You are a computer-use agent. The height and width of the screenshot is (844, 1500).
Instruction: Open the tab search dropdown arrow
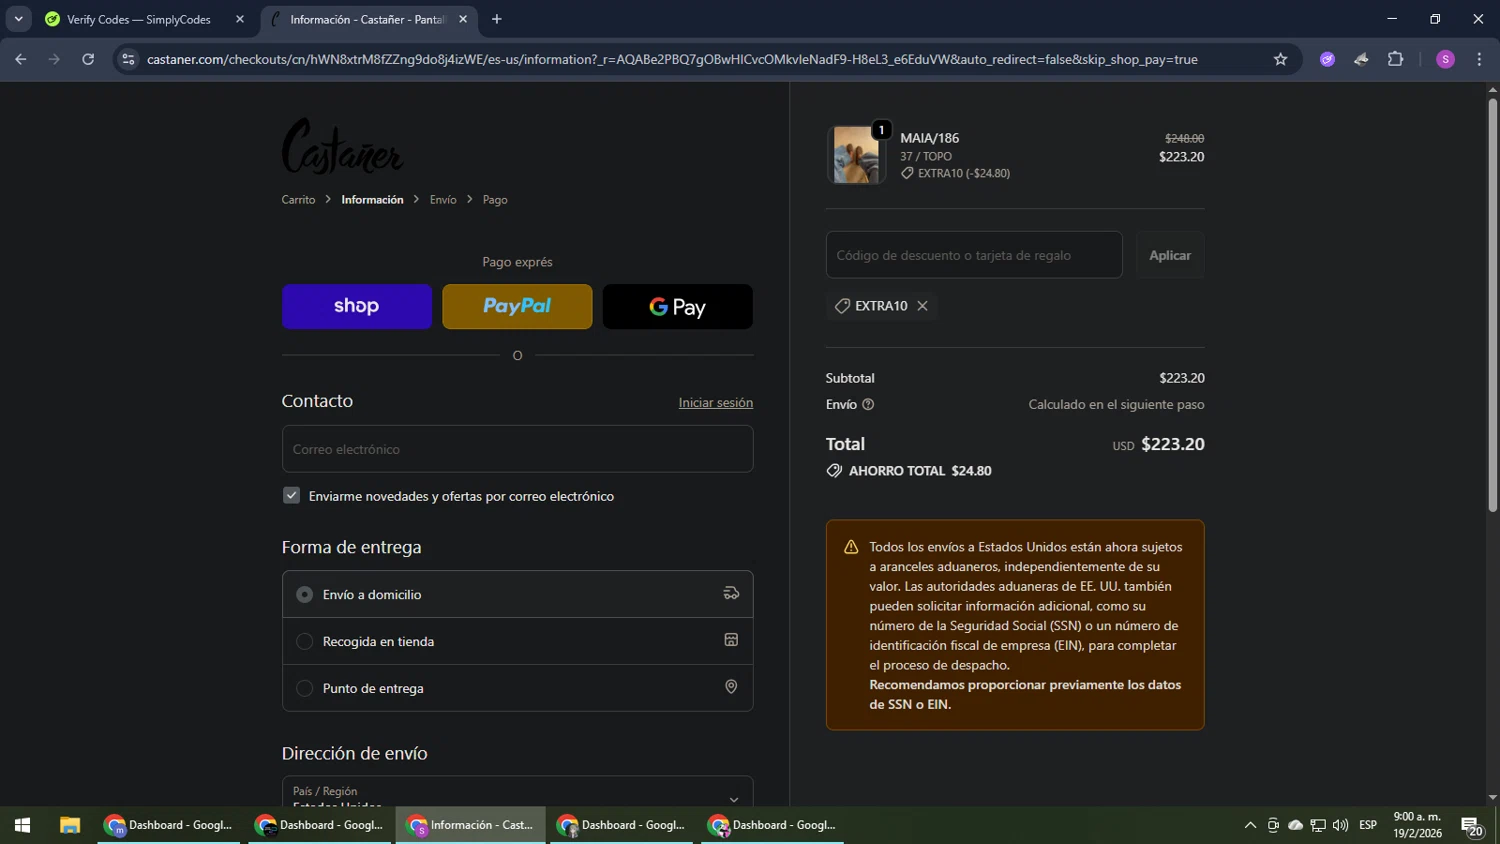coord(18,19)
